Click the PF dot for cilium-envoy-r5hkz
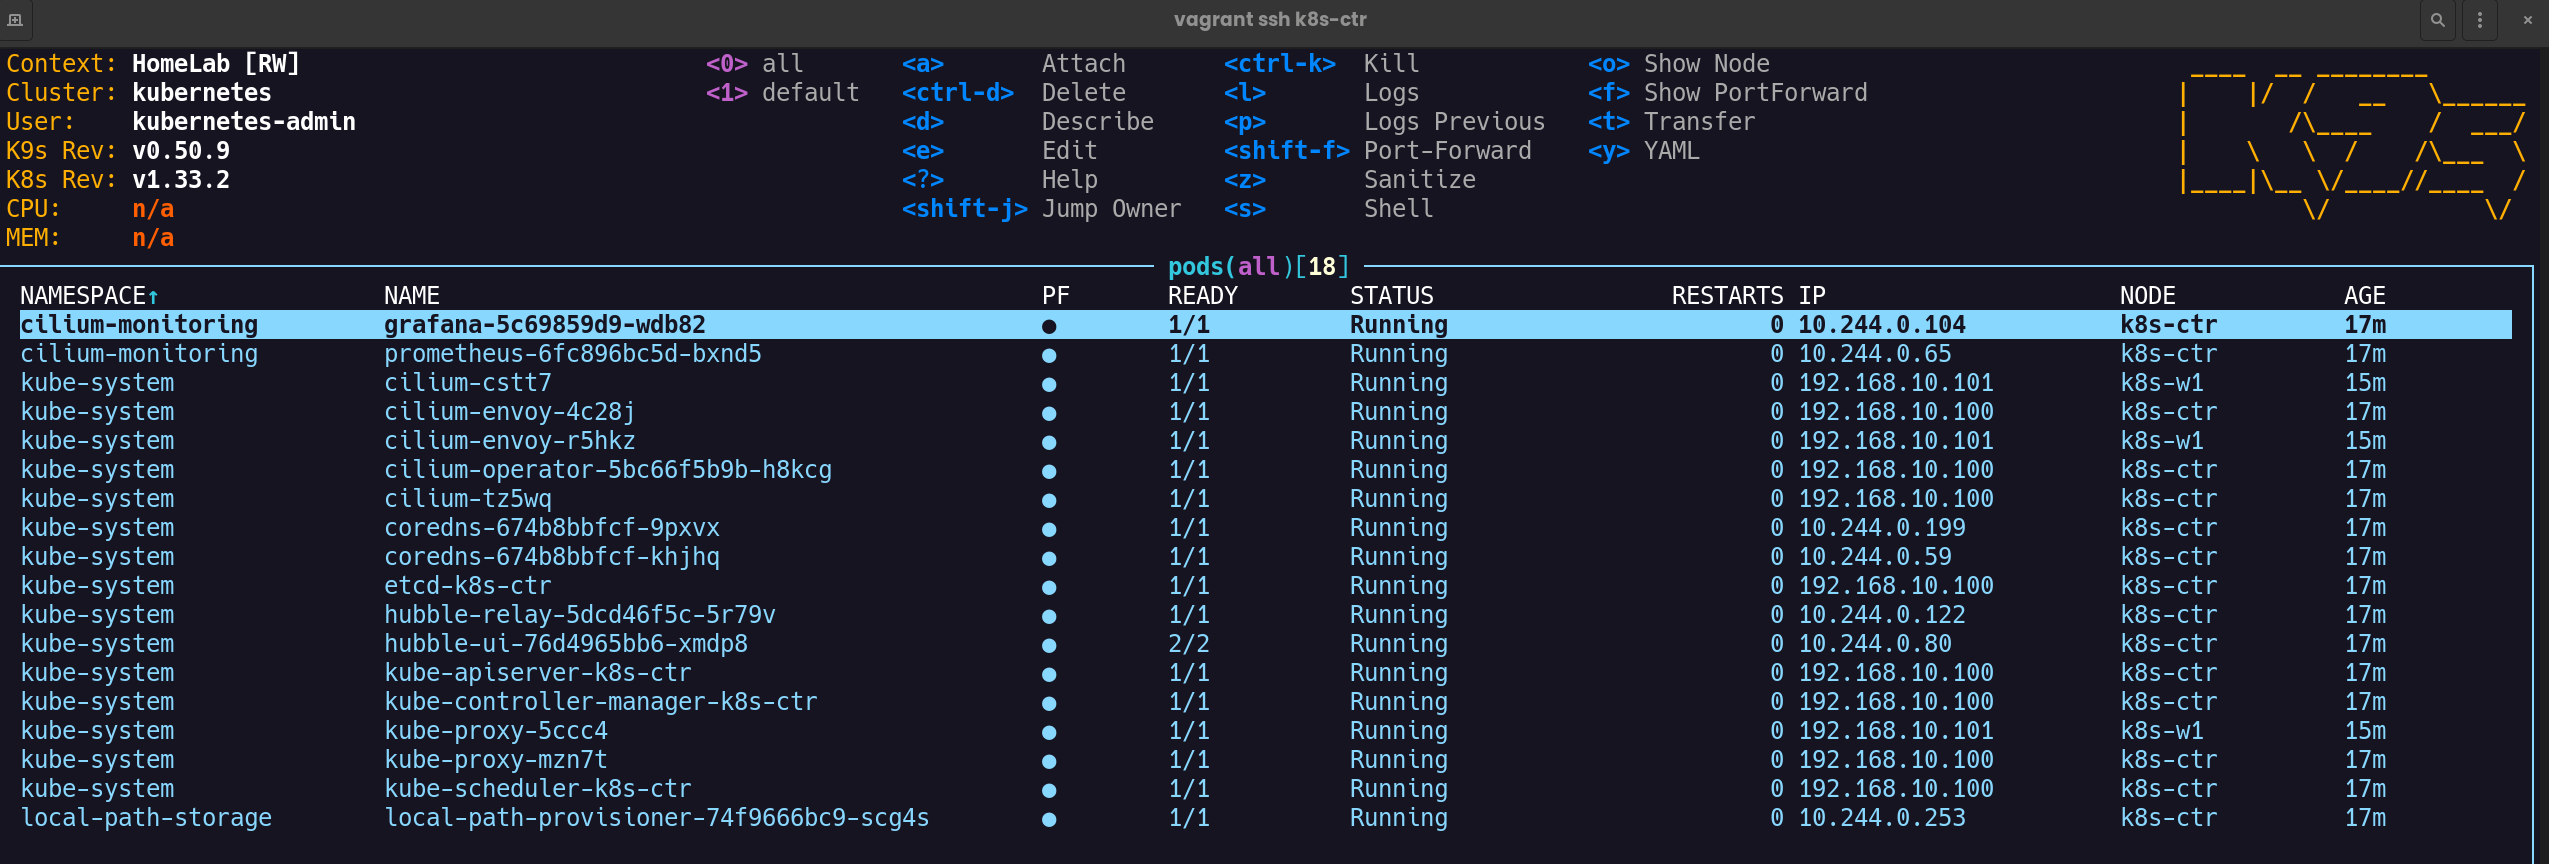The width and height of the screenshot is (2549, 864). tap(1049, 442)
